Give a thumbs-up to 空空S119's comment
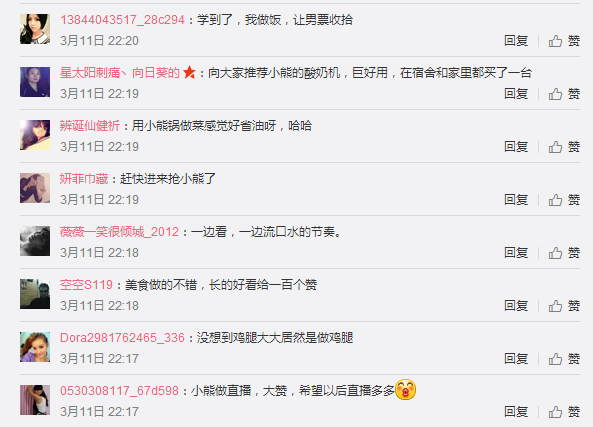The height and width of the screenshot is (427, 593). click(564, 306)
